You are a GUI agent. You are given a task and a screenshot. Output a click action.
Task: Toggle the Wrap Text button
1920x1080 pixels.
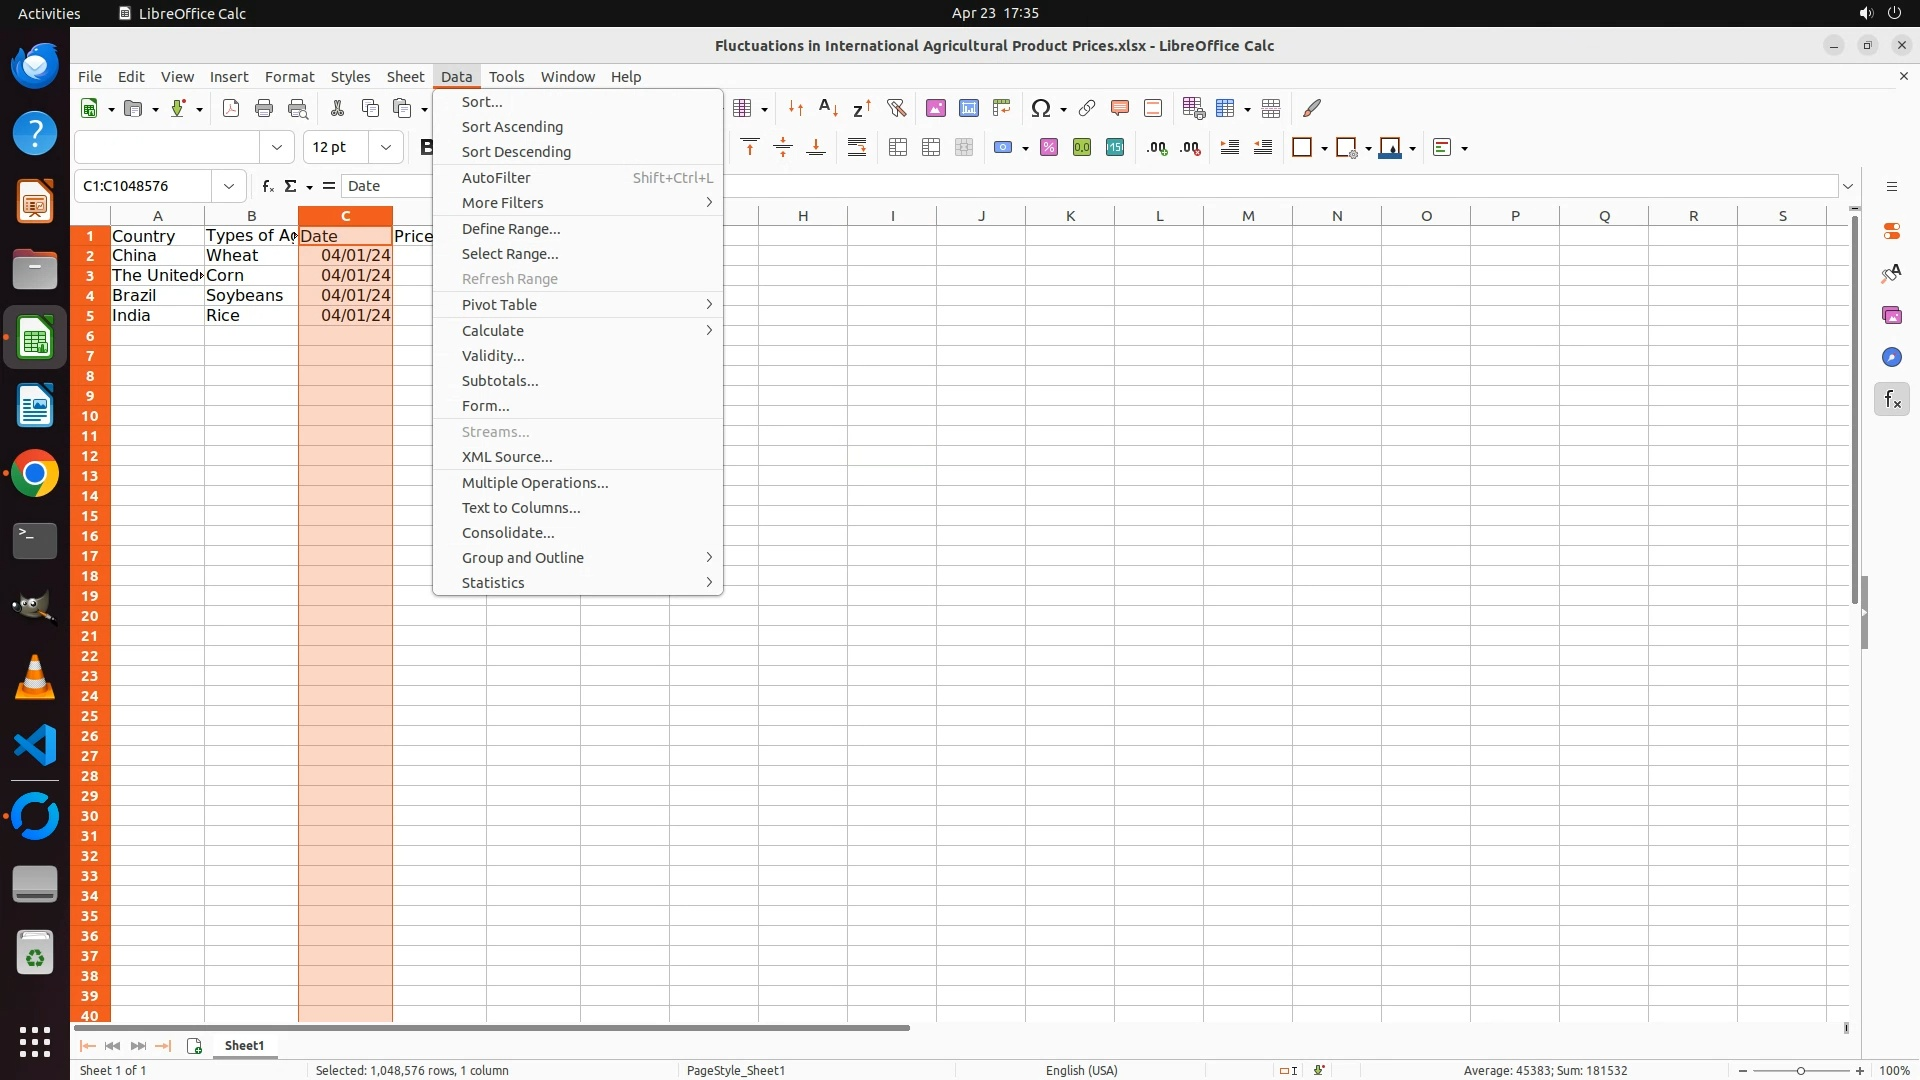857,148
